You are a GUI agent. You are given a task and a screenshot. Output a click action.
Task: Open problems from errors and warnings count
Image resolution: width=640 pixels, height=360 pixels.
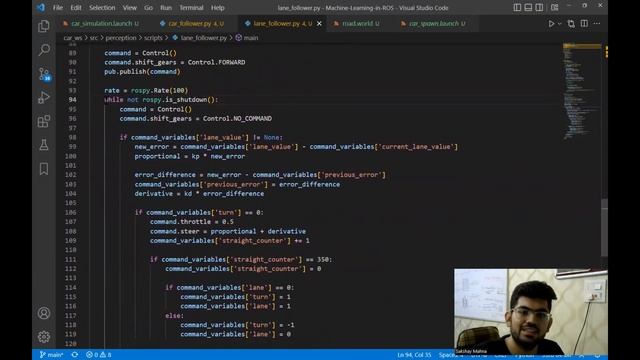point(98,355)
